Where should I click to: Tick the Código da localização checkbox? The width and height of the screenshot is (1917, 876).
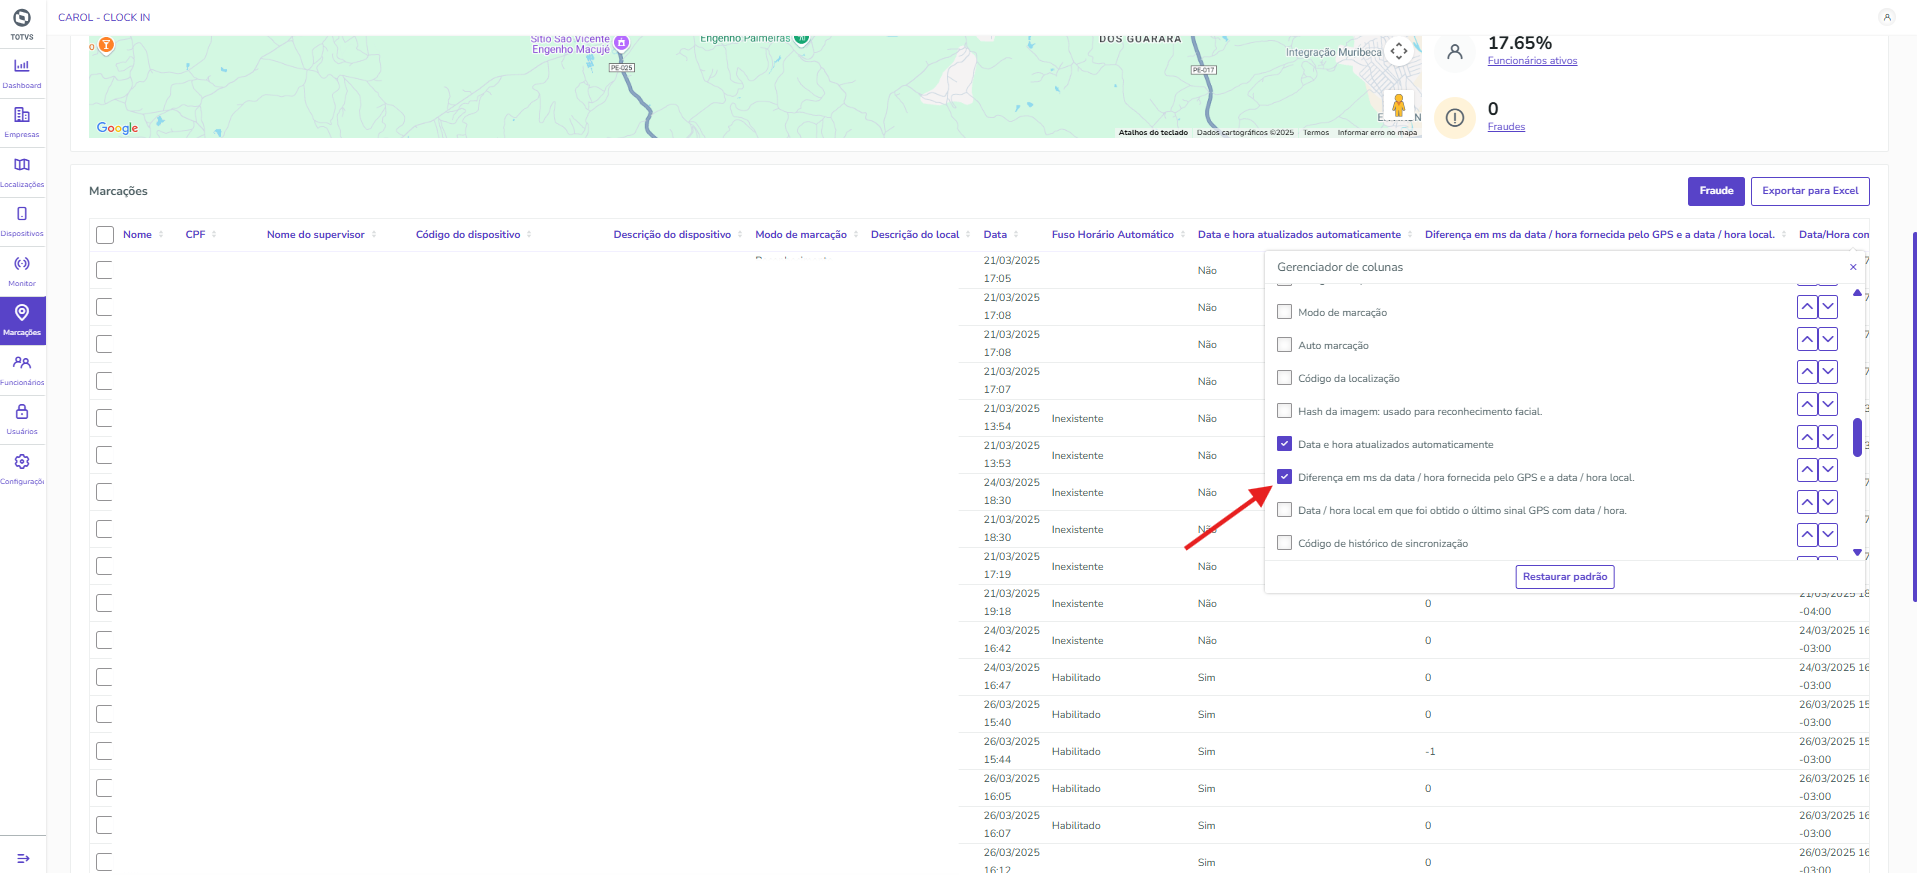point(1285,378)
